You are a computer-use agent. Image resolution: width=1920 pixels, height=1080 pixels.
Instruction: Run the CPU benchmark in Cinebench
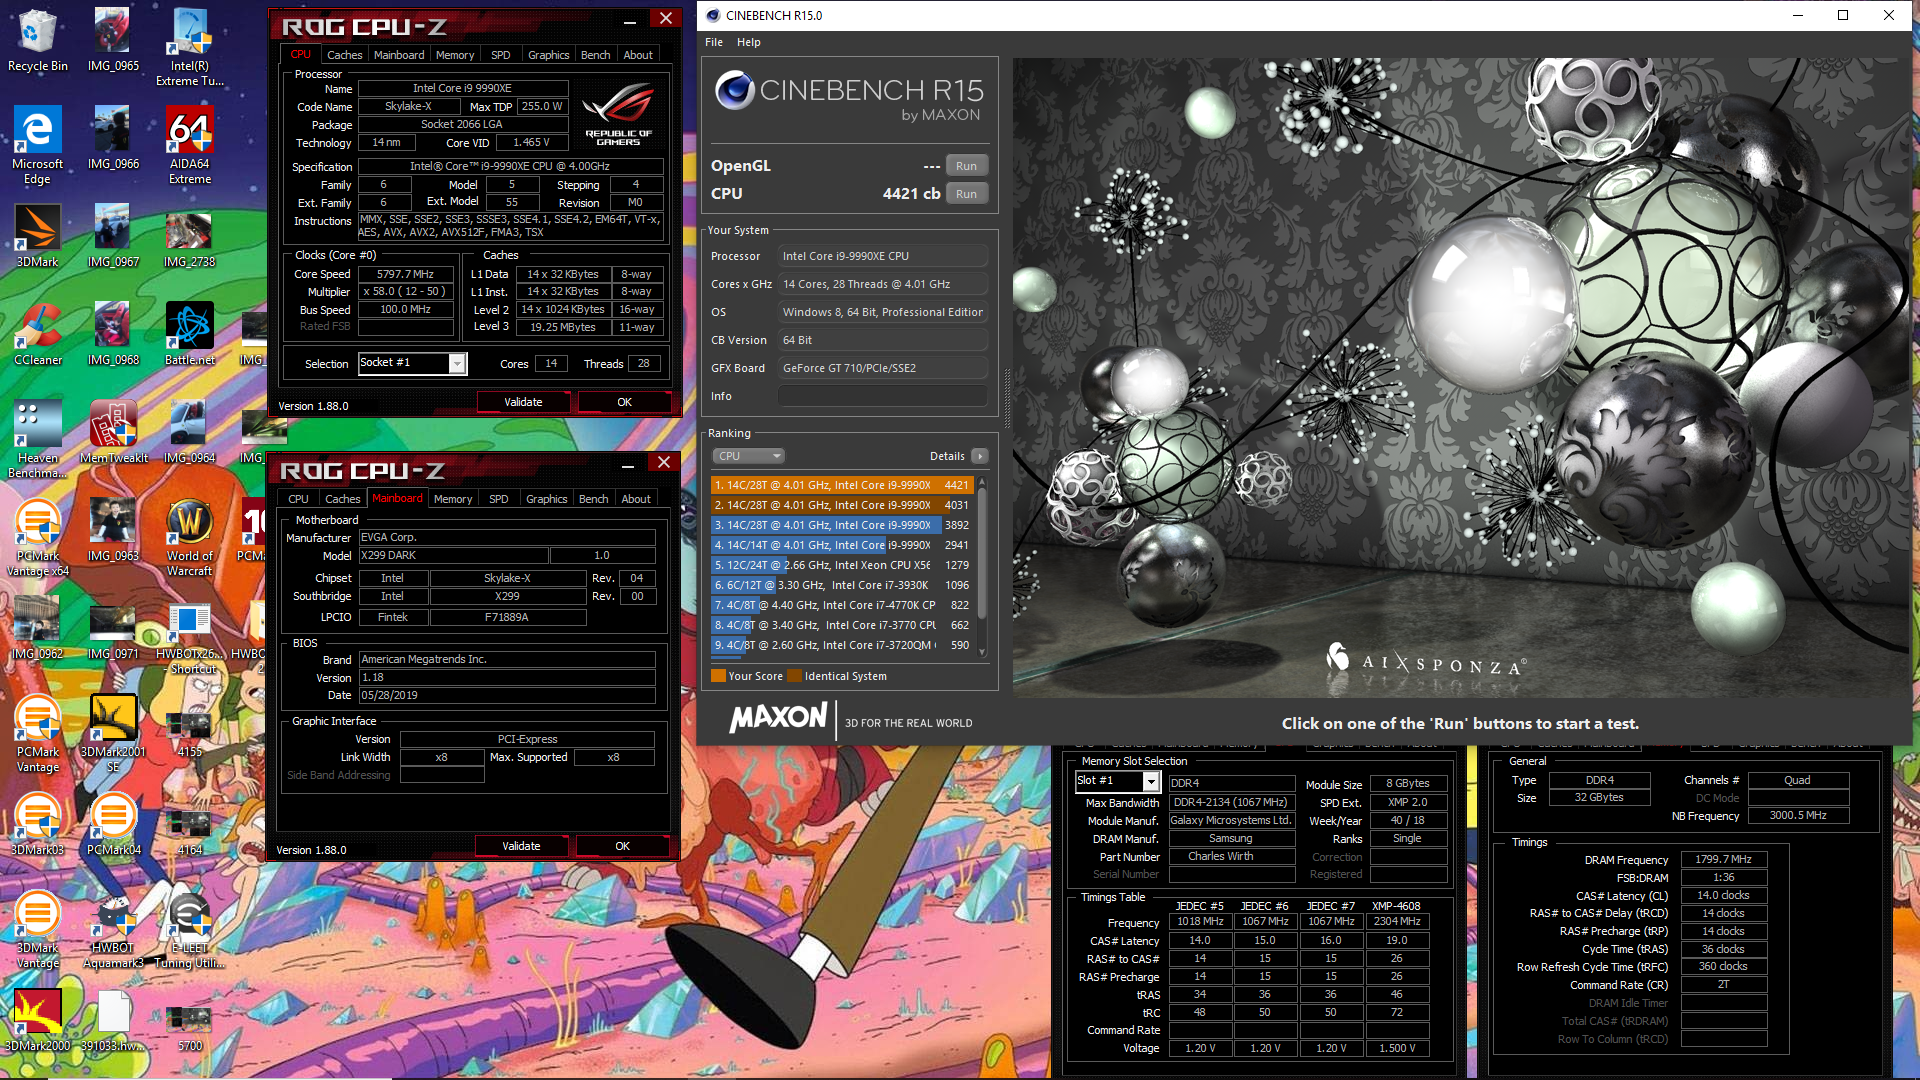coord(966,194)
